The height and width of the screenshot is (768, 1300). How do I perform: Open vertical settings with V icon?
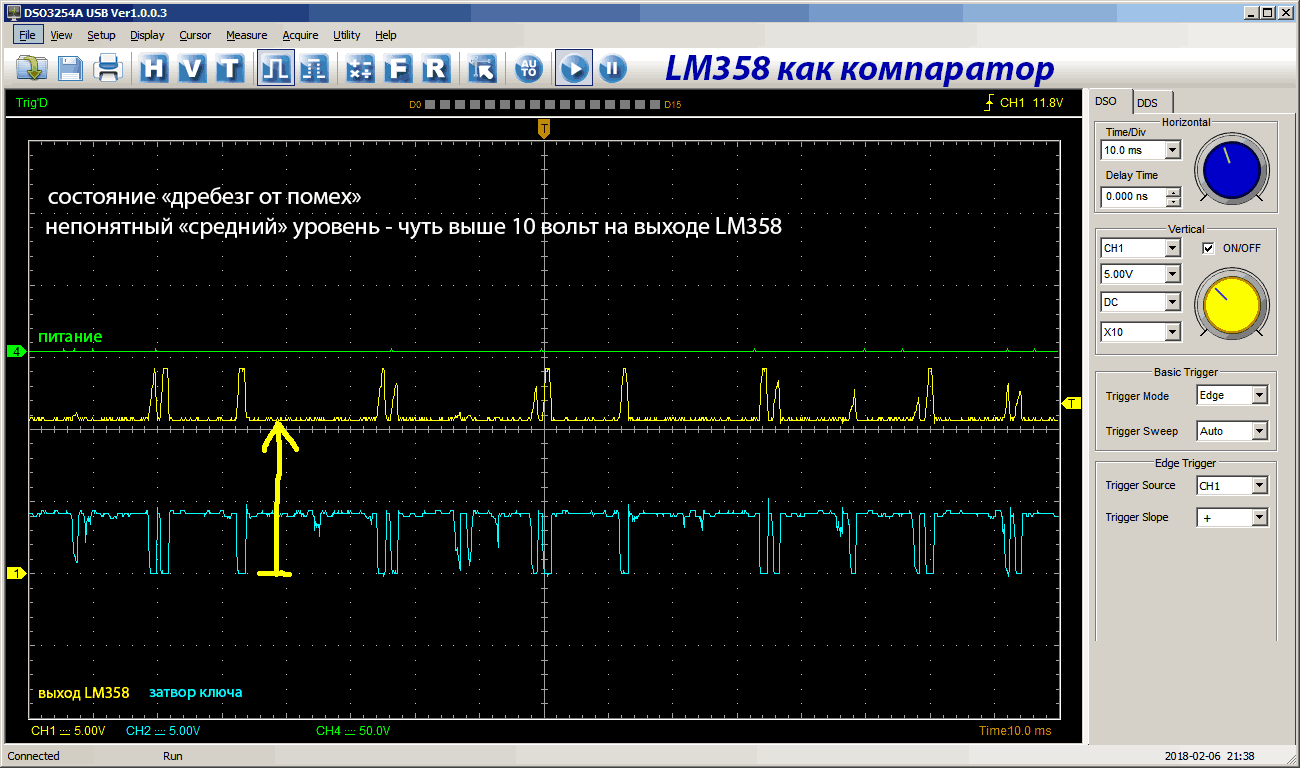coord(192,68)
